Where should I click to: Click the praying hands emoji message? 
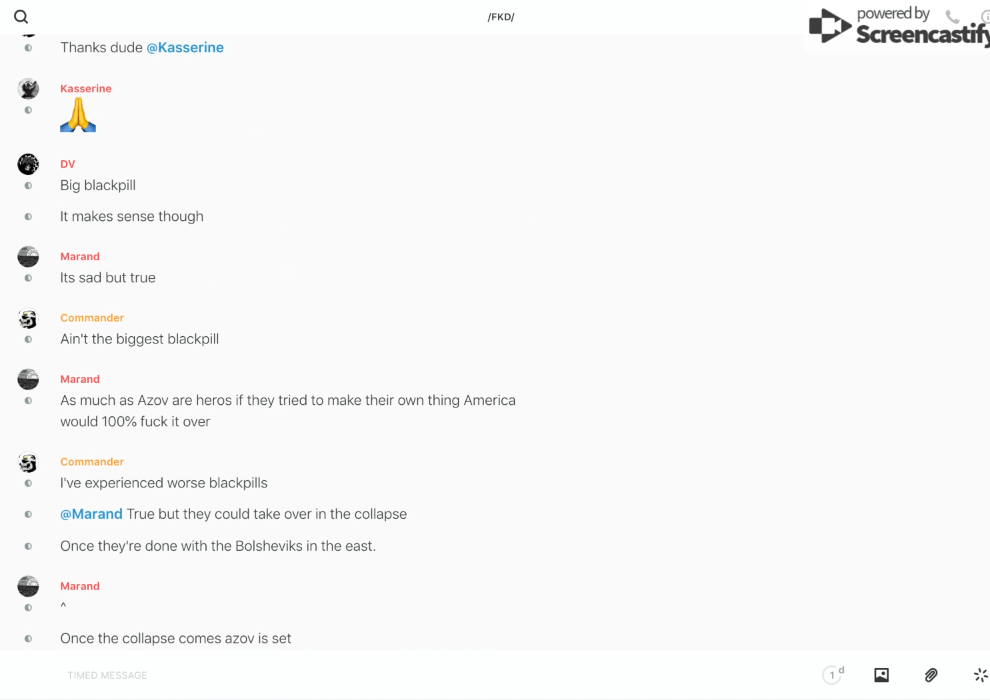tap(78, 116)
